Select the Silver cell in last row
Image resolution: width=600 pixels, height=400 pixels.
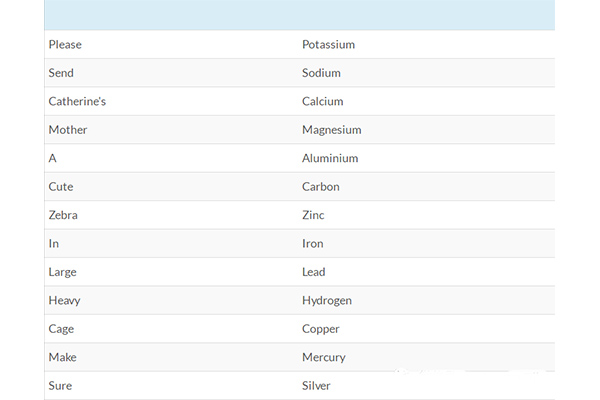tap(316, 385)
